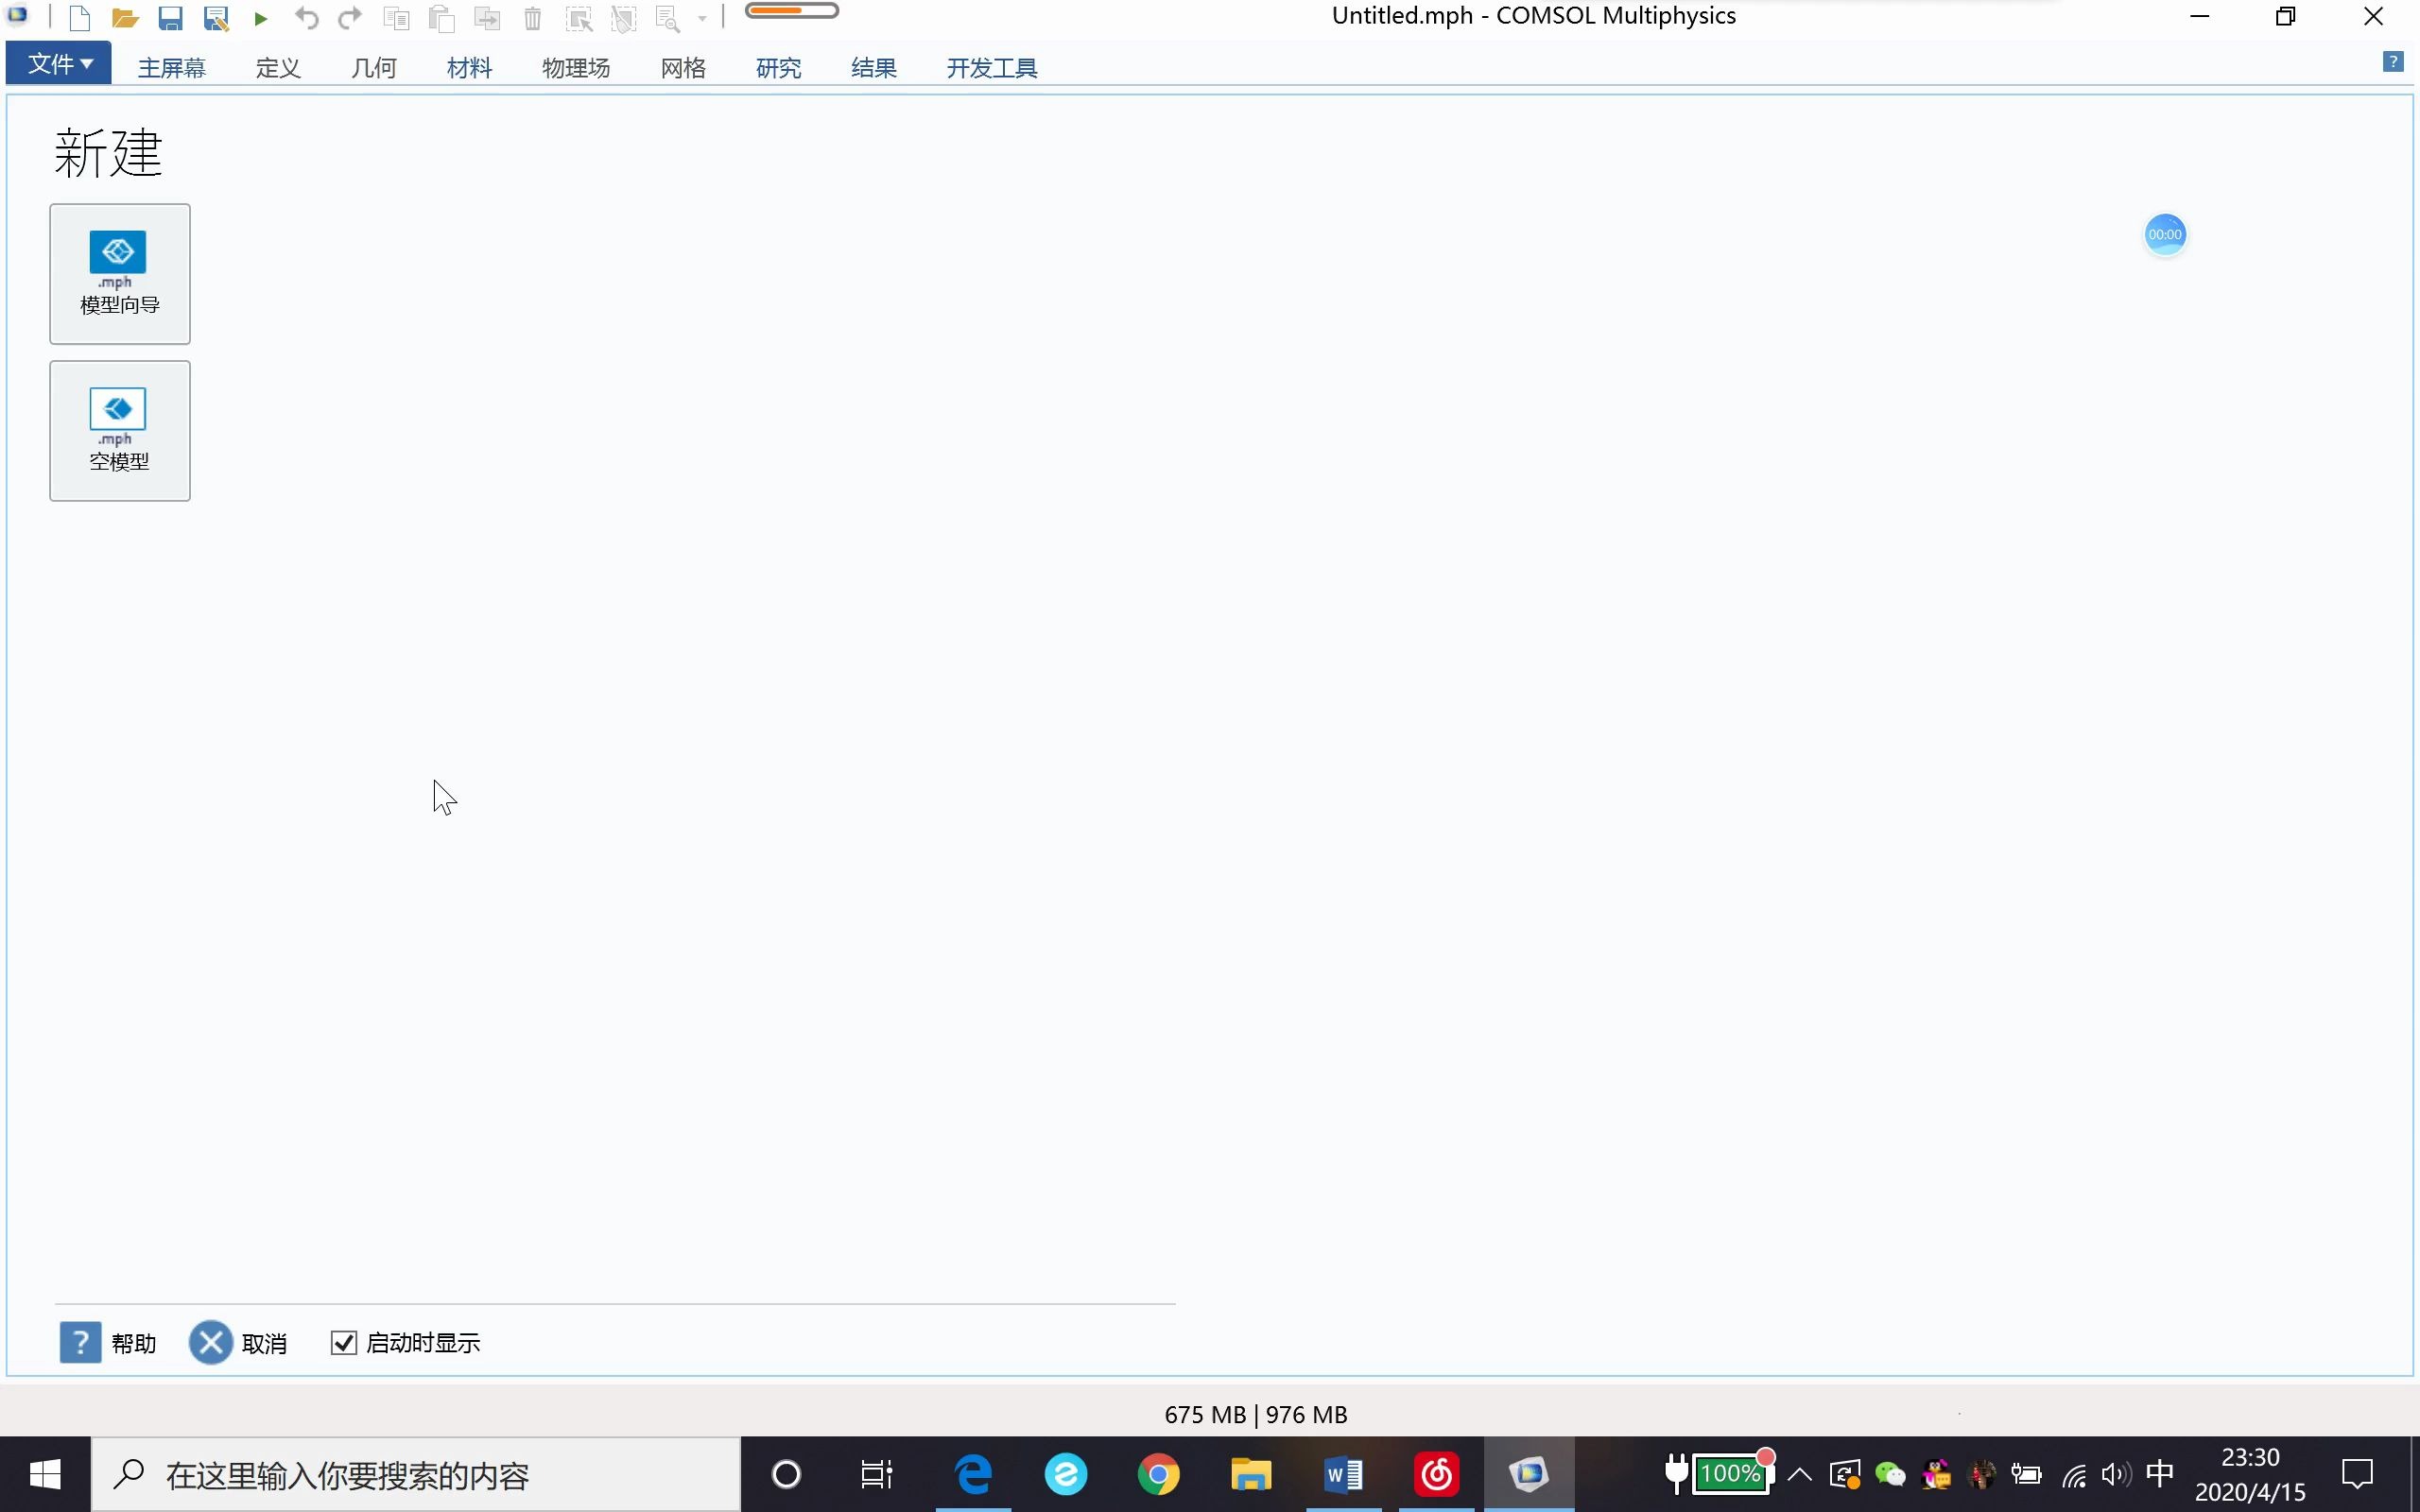Click the Delete trash can icon
The image size is (2420, 1512).
point(533,18)
